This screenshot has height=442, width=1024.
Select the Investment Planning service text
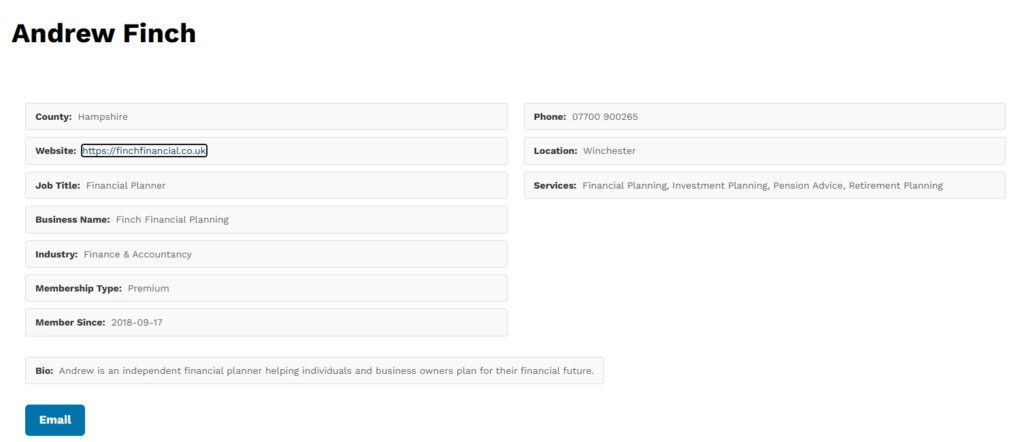click(x=720, y=185)
